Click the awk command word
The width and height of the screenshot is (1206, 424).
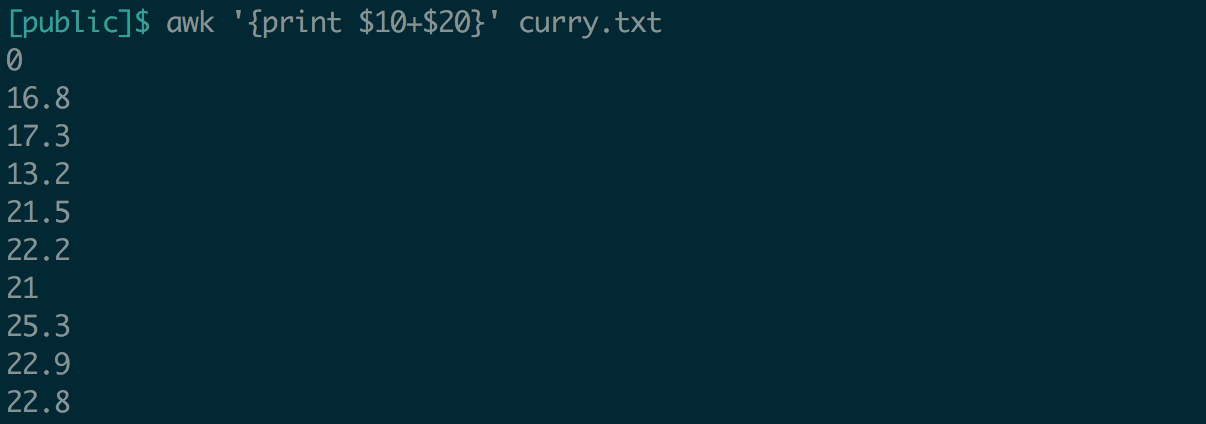pos(190,22)
